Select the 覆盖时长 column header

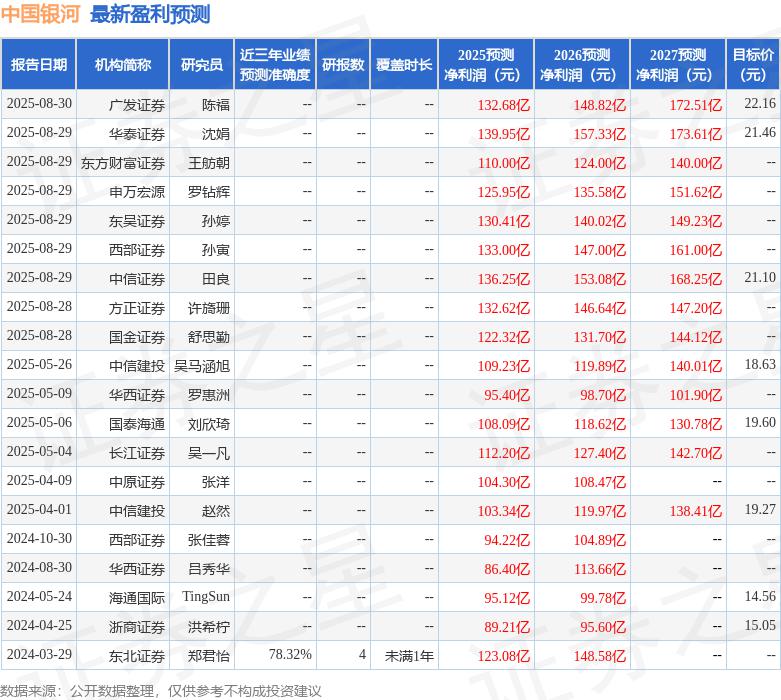point(404,65)
